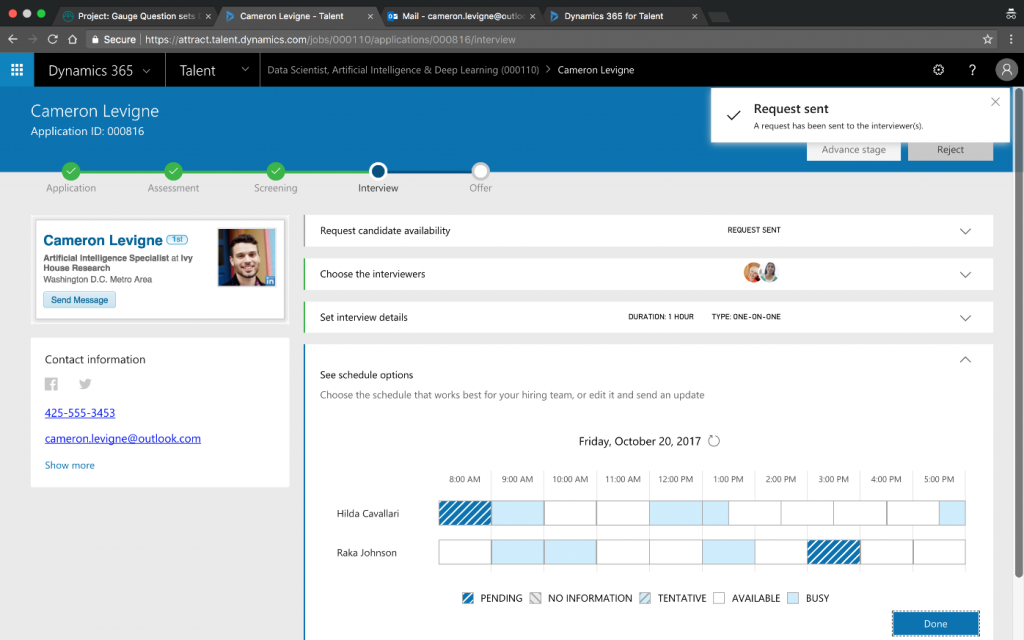Dismiss the Request sent notification
The height and width of the screenshot is (640, 1024).
[995, 101]
